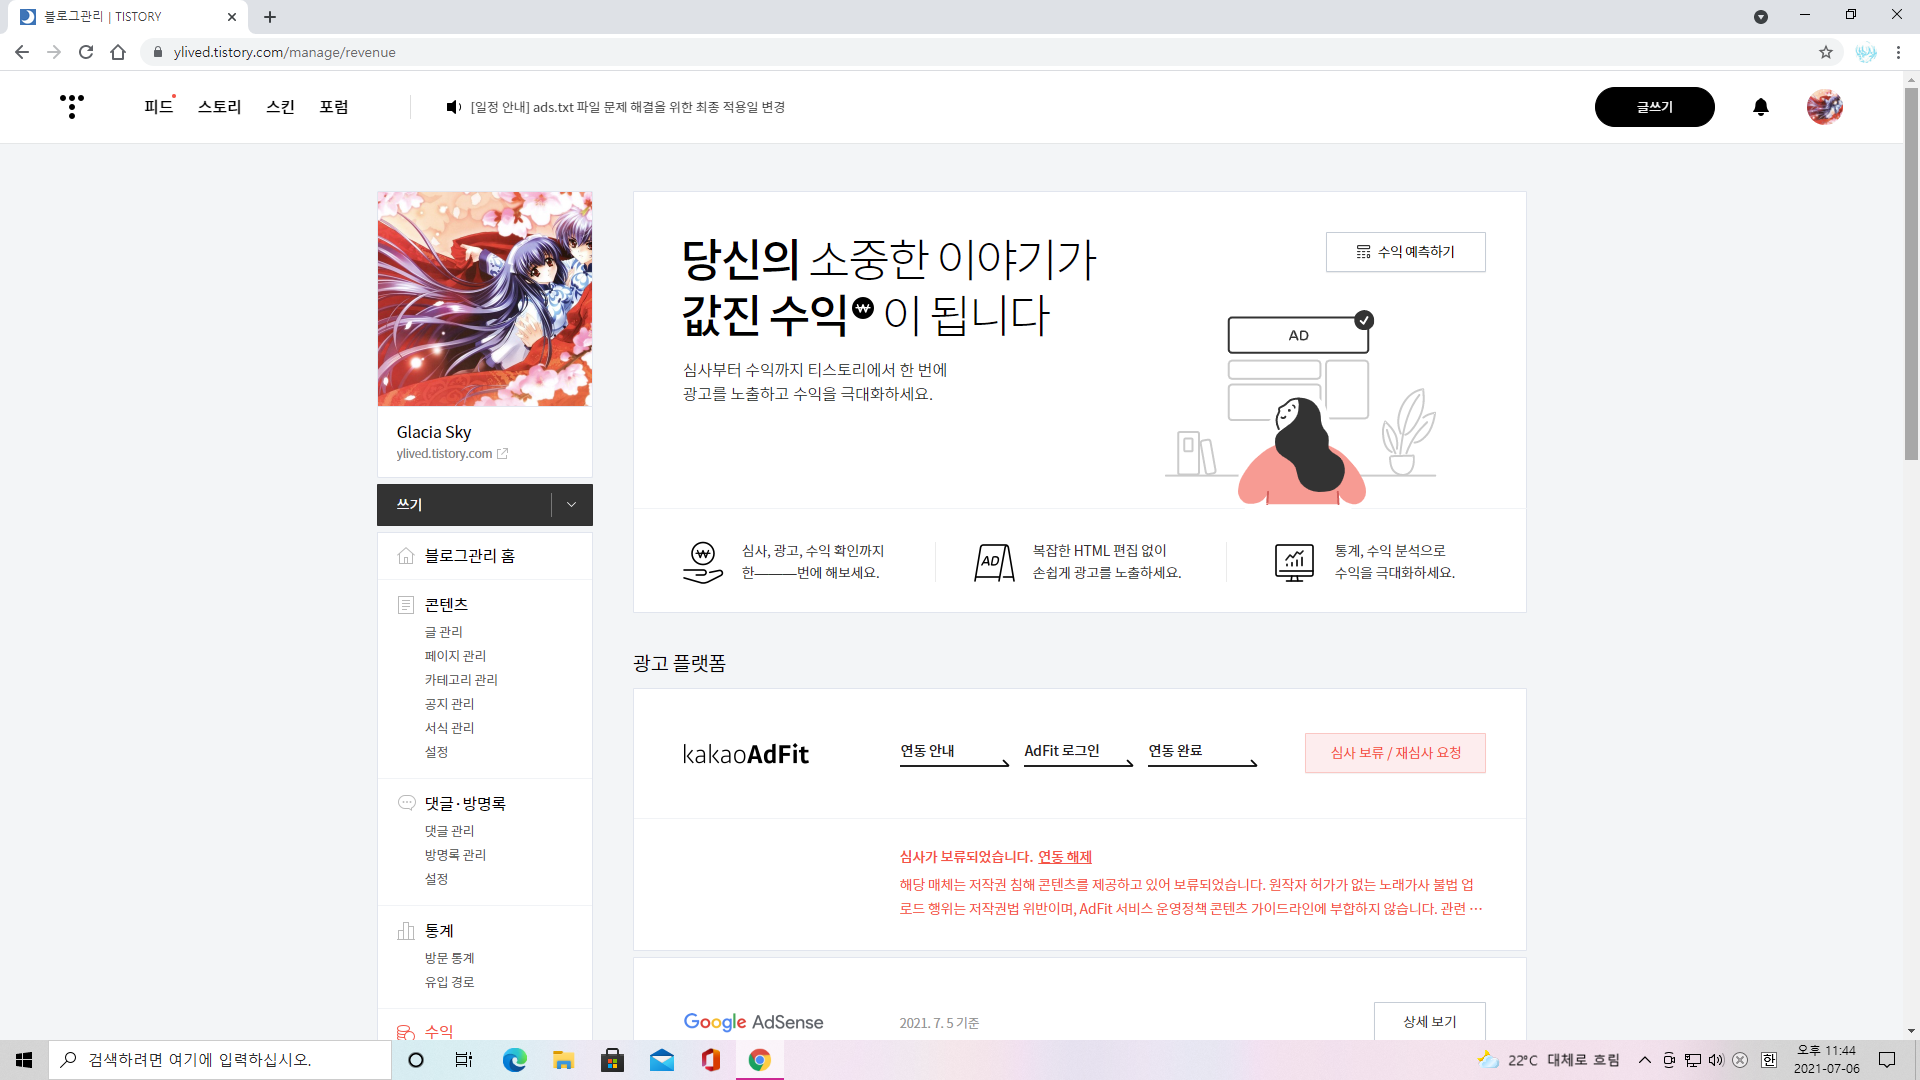The width and height of the screenshot is (1920, 1080).
Task: Open the notification bell
Action: point(1761,107)
